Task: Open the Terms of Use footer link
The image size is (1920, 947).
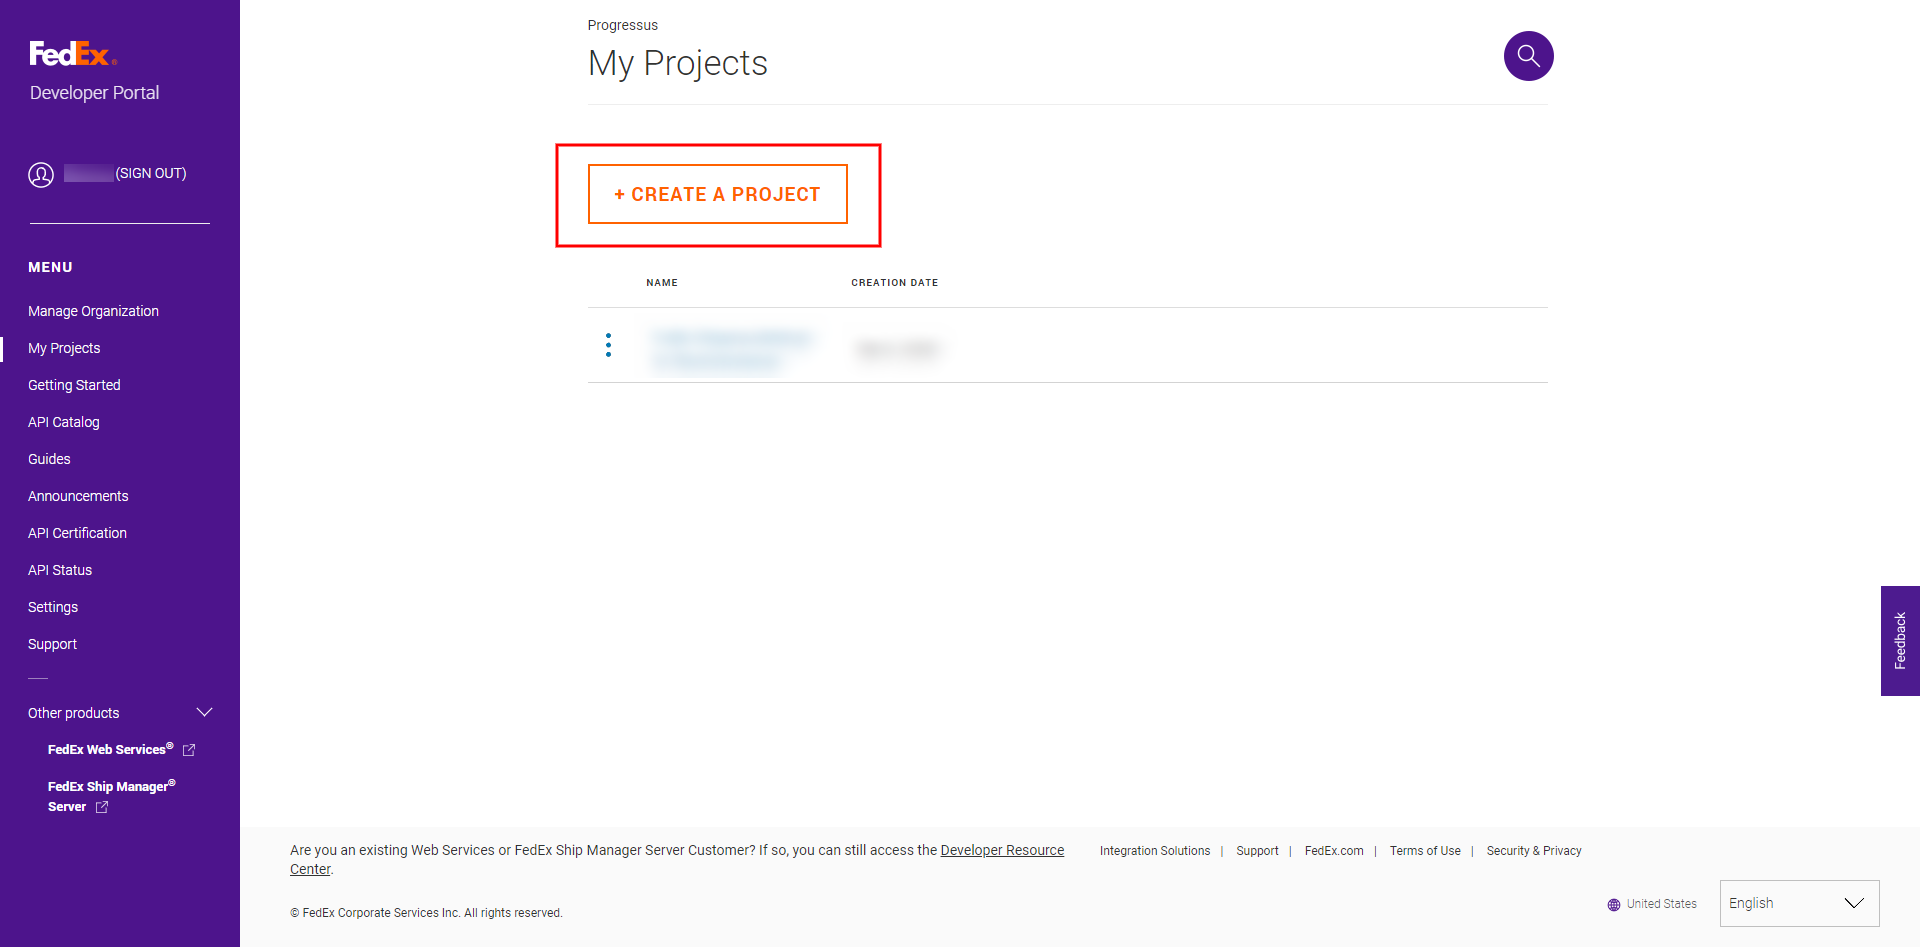Action: 1425,850
